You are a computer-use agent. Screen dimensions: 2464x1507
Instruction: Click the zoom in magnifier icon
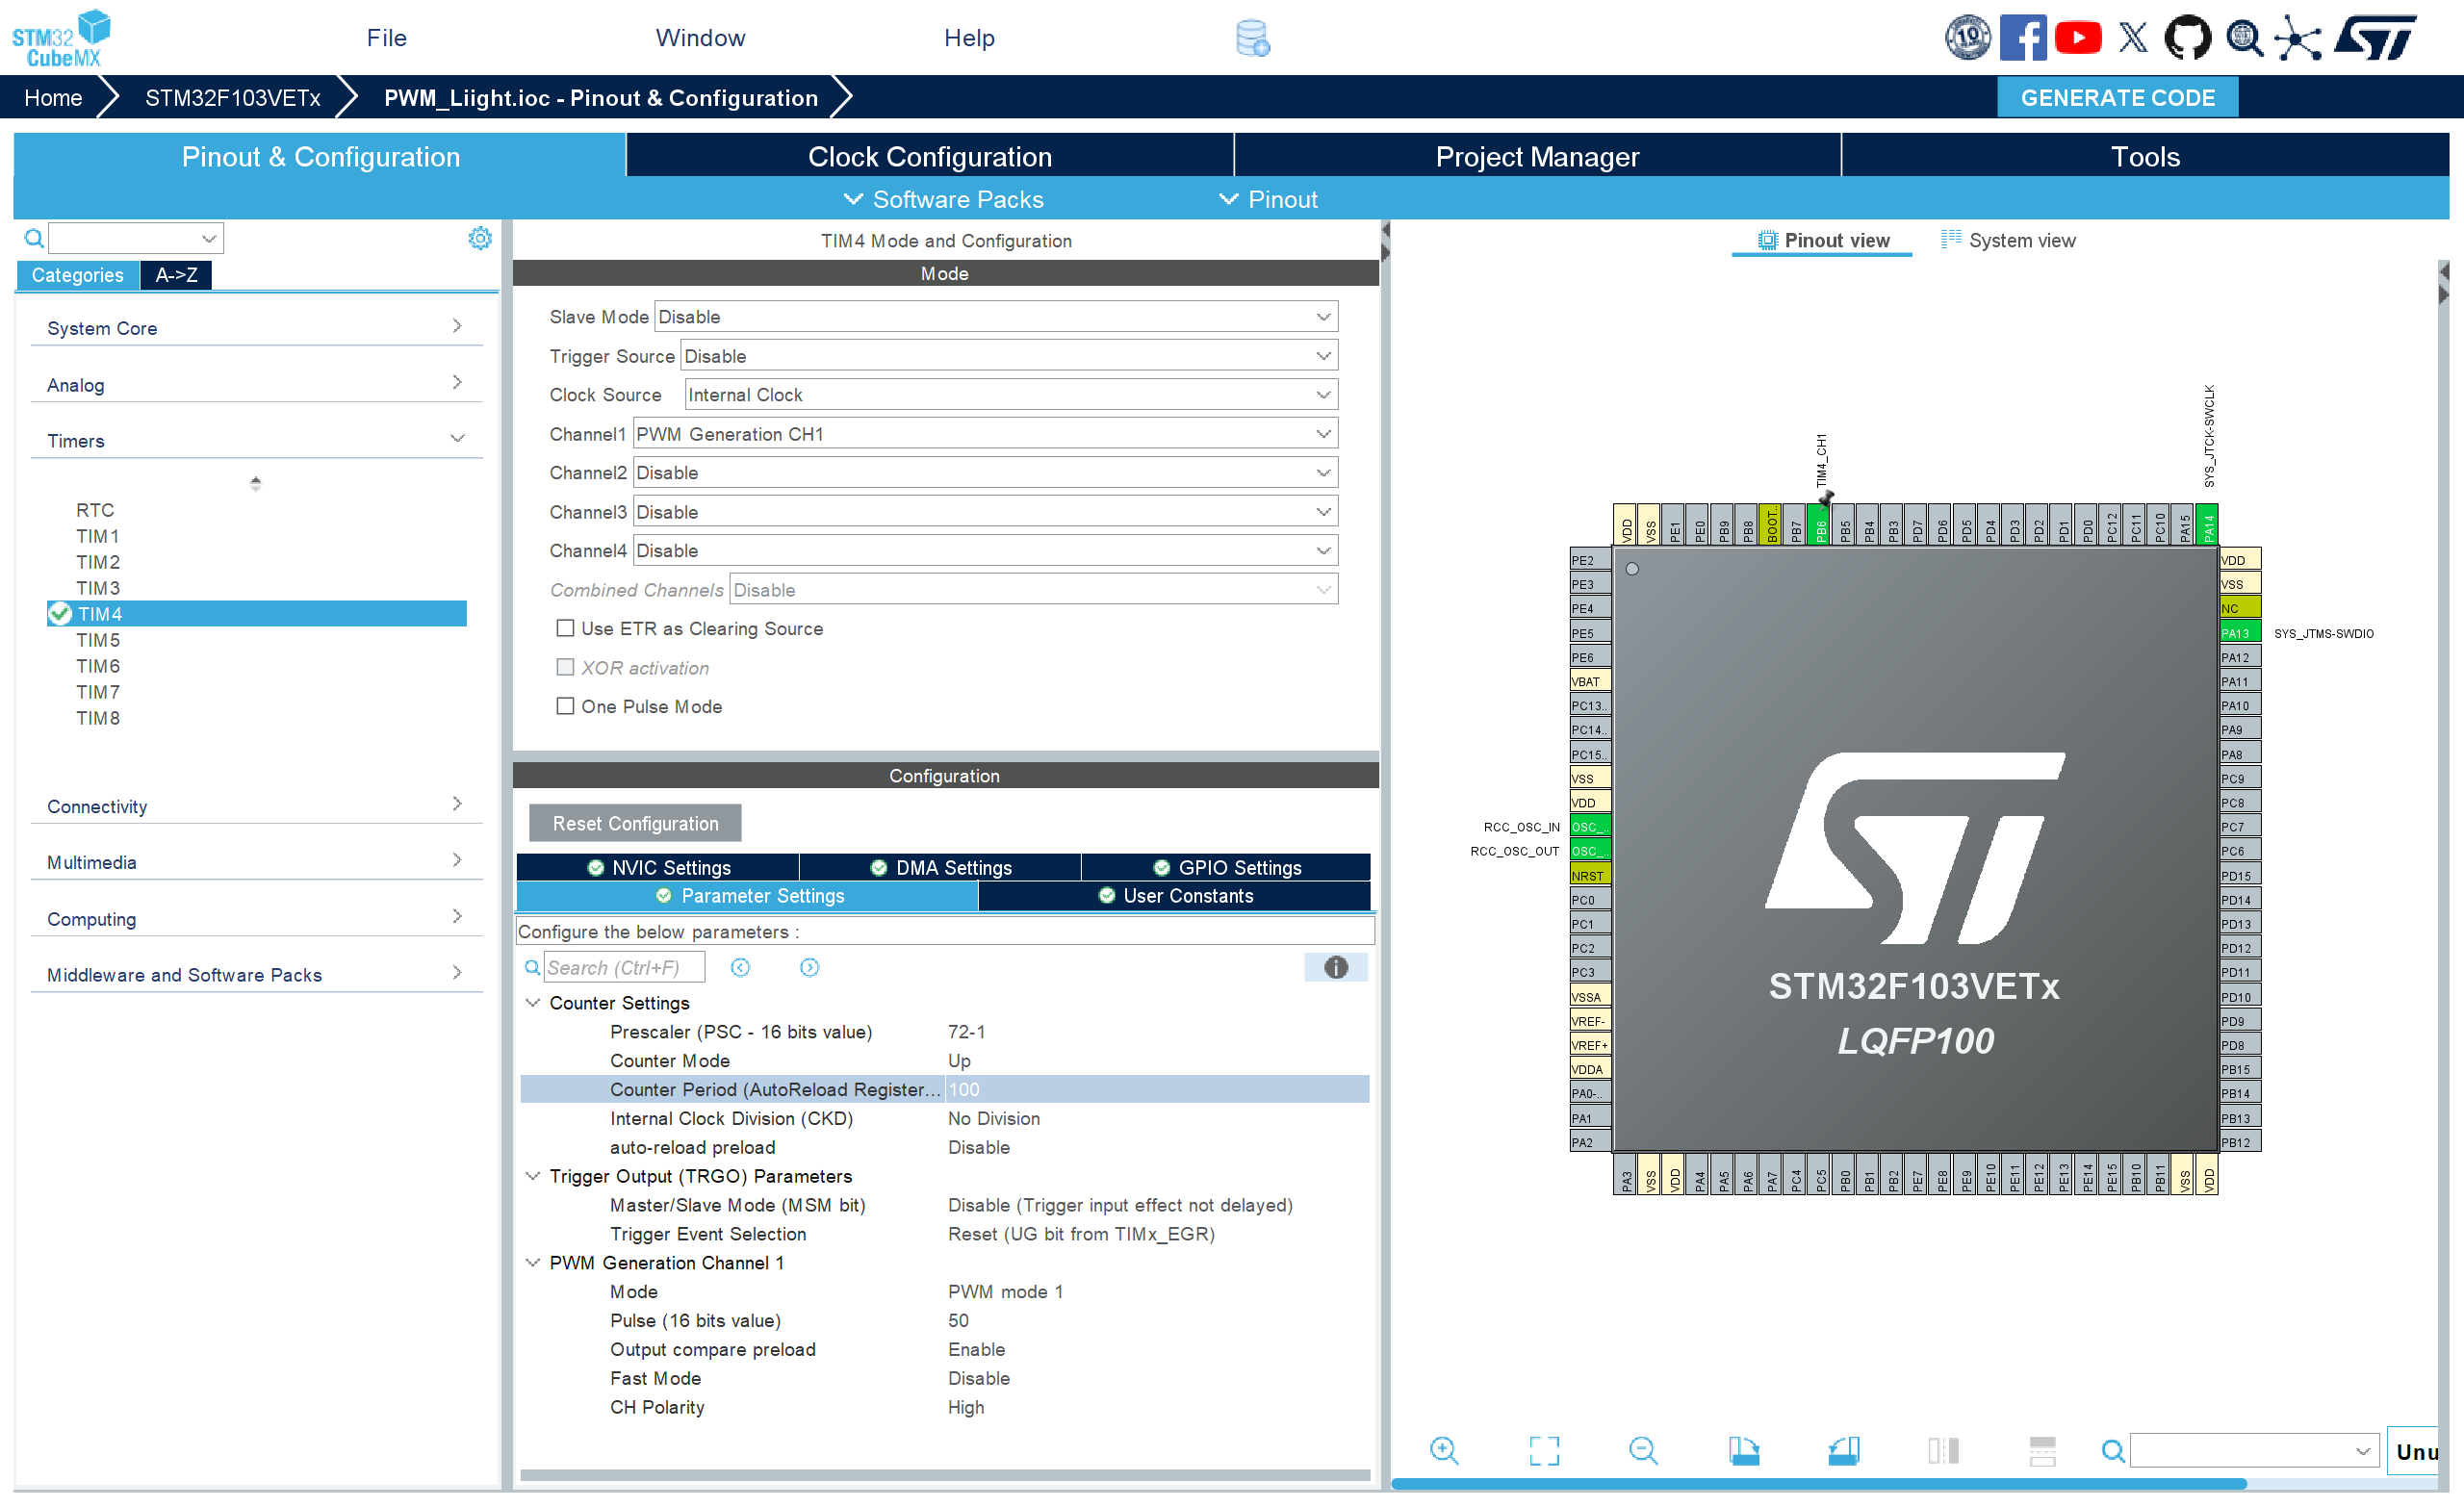pyautogui.click(x=1444, y=1450)
